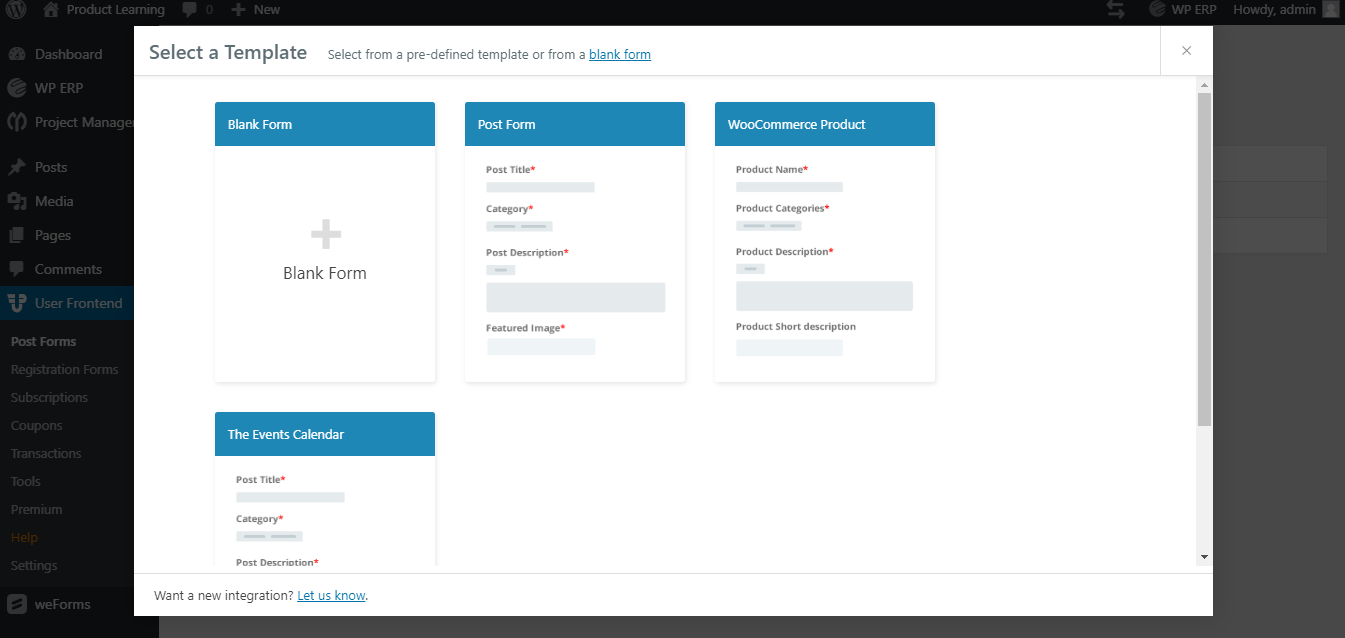Click the Post Form template preview

(575, 263)
